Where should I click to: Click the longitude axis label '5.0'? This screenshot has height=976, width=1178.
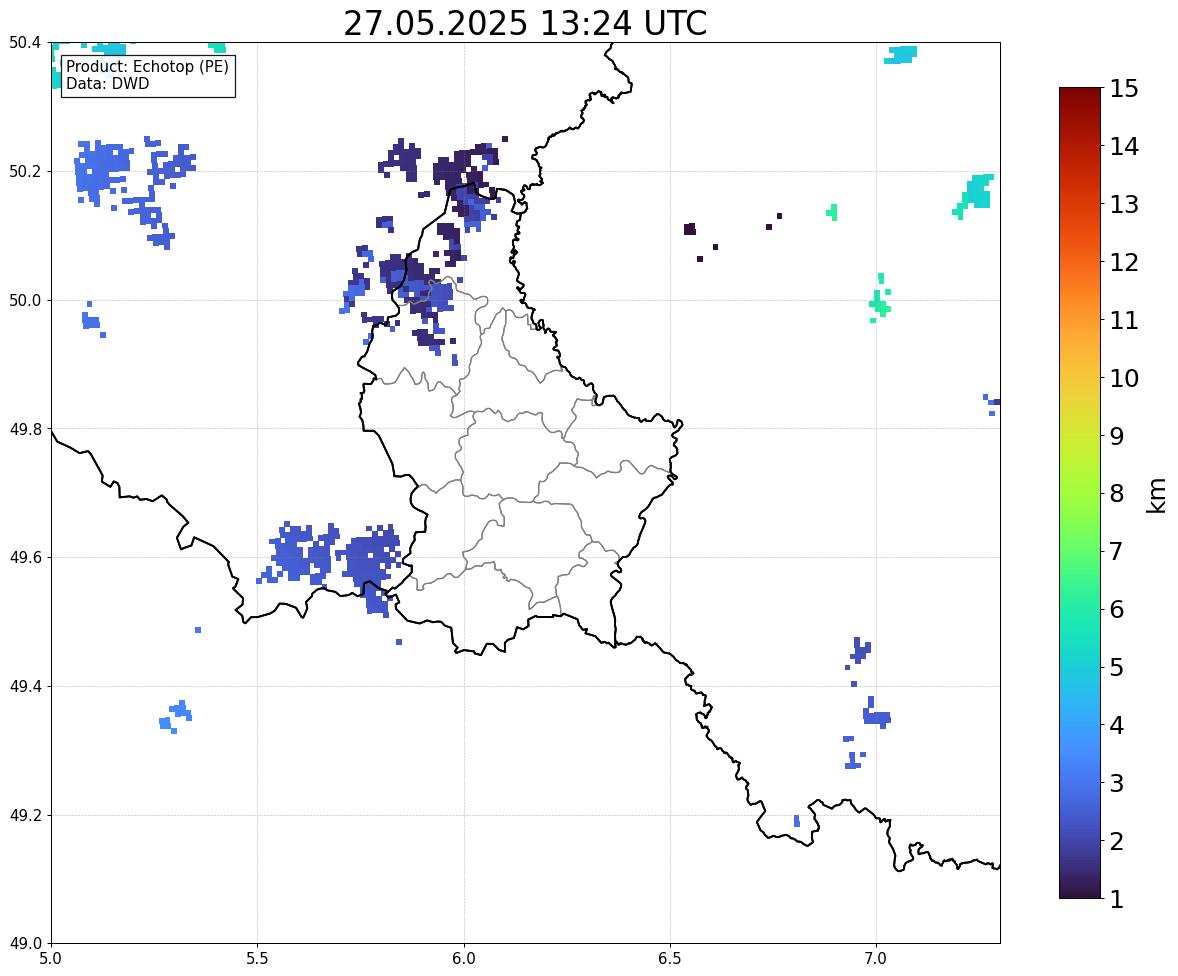point(51,959)
